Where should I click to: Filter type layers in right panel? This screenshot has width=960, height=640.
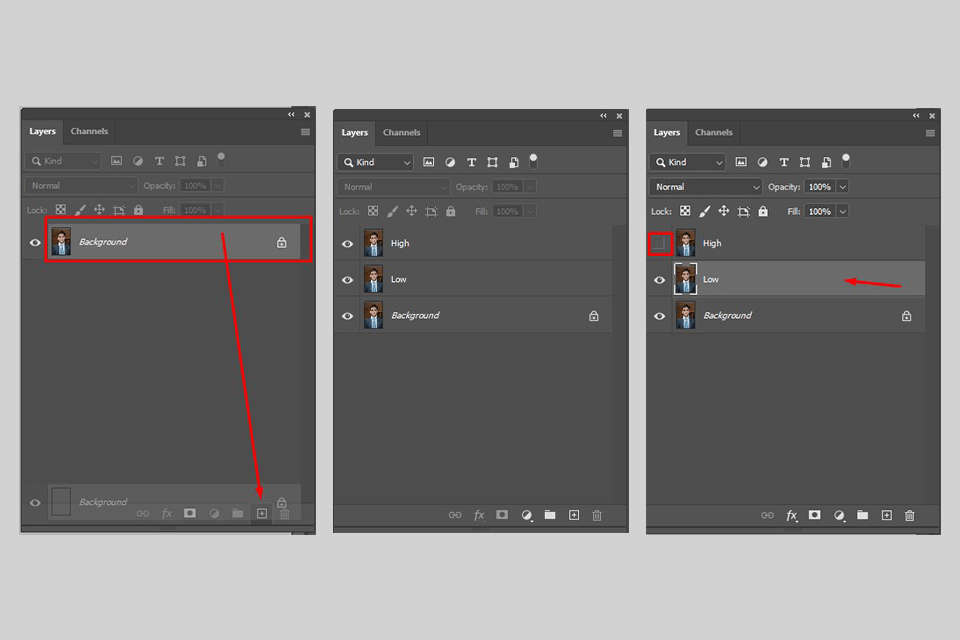[784, 162]
